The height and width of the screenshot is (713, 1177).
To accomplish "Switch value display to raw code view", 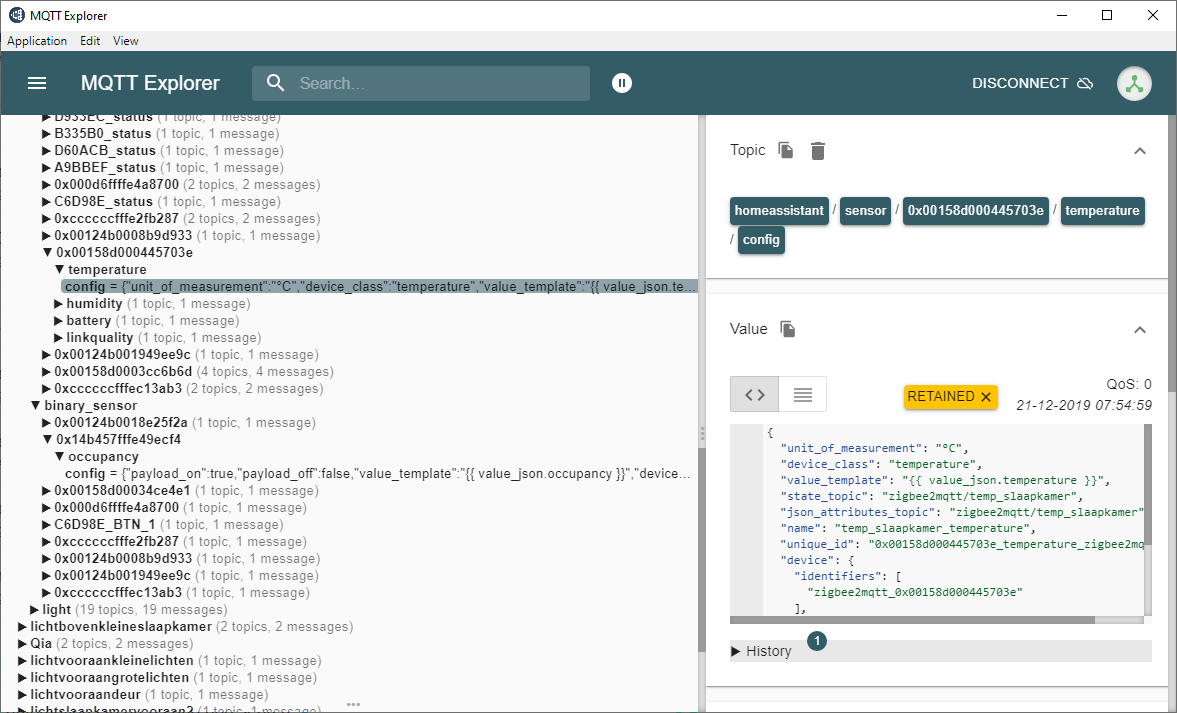I will 754,394.
